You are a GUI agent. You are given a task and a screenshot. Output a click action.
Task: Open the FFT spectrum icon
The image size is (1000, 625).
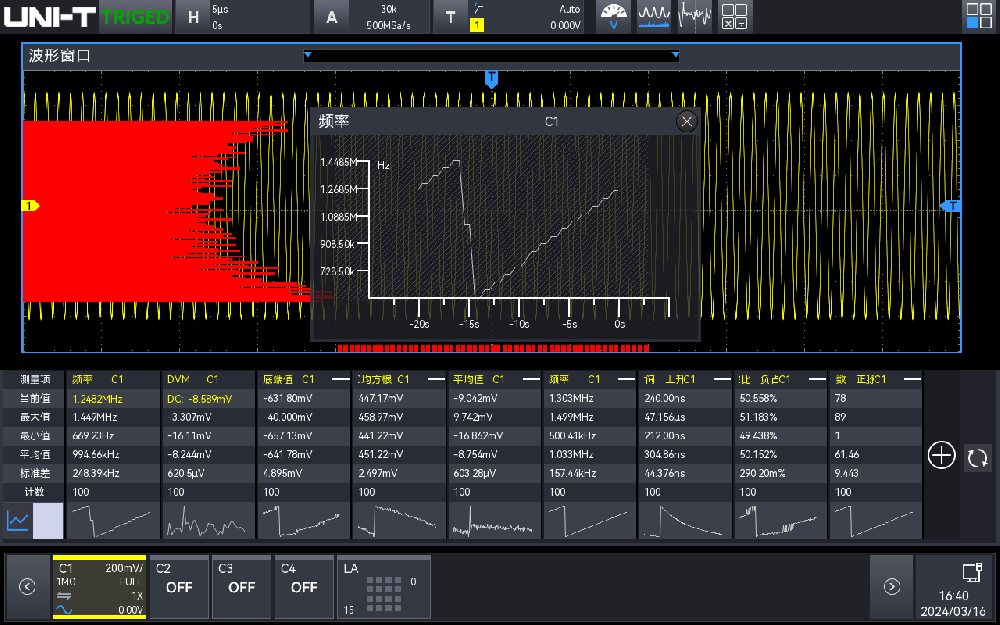tap(695, 16)
